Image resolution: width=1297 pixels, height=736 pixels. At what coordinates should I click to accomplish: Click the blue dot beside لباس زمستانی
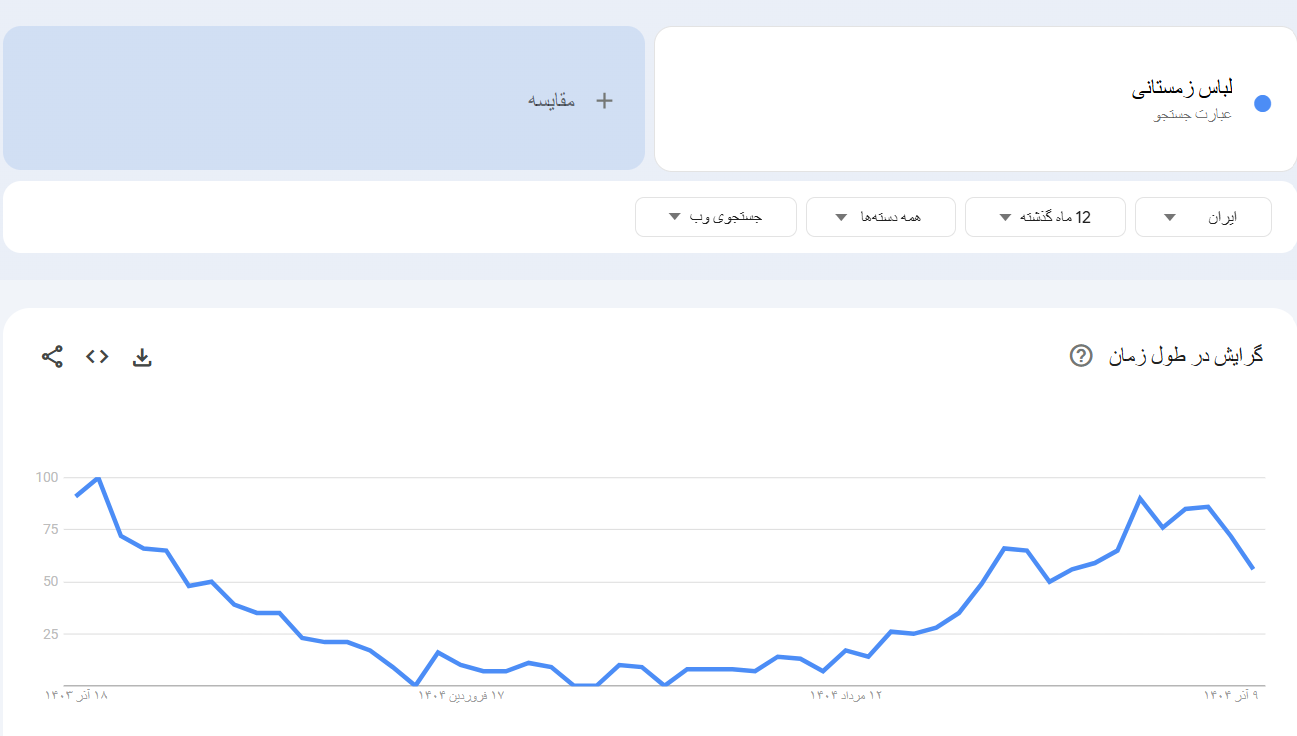tap(1262, 104)
